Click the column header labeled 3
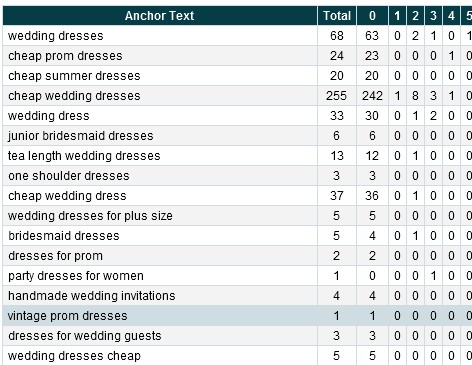472x365 pixels. [x=433, y=16]
